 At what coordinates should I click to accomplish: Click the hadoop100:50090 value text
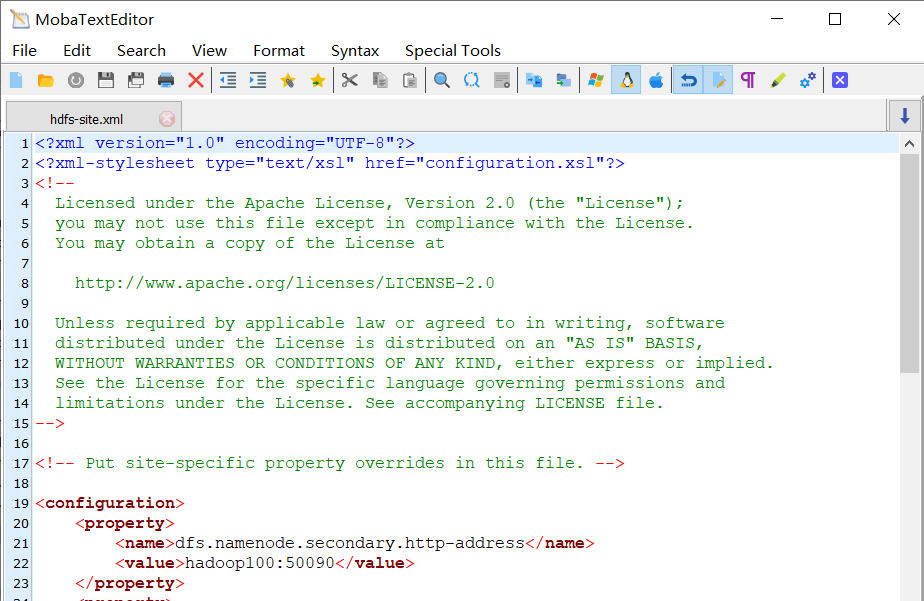click(x=260, y=563)
